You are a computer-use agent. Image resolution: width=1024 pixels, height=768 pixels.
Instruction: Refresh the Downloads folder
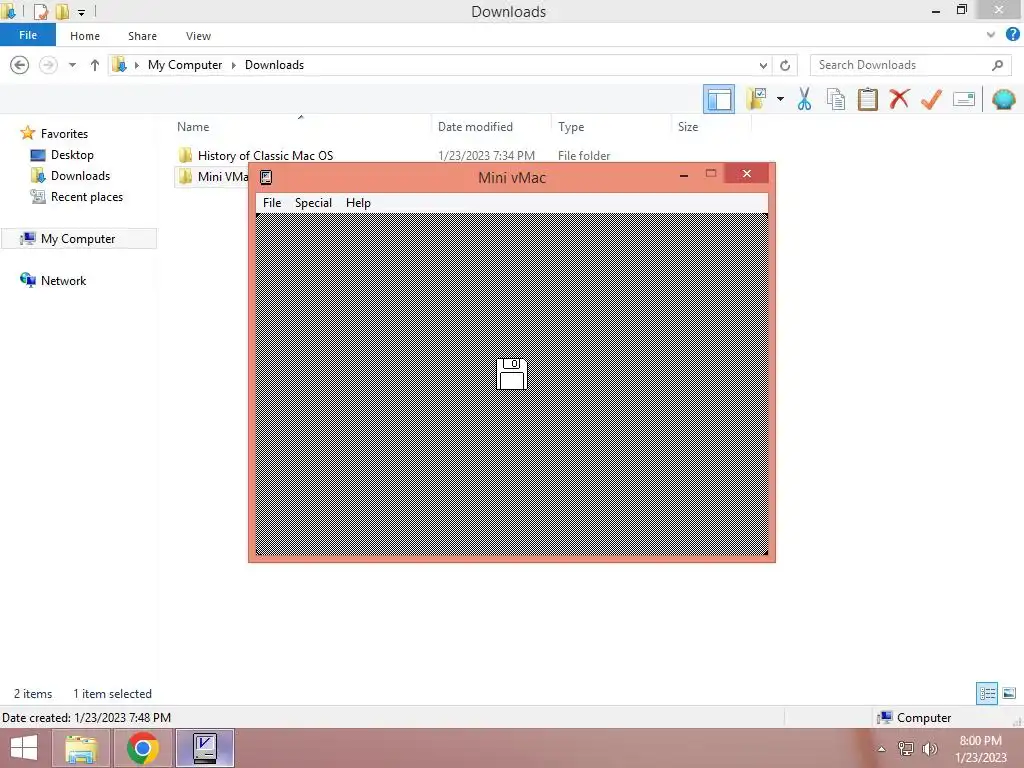tap(785, 65)
